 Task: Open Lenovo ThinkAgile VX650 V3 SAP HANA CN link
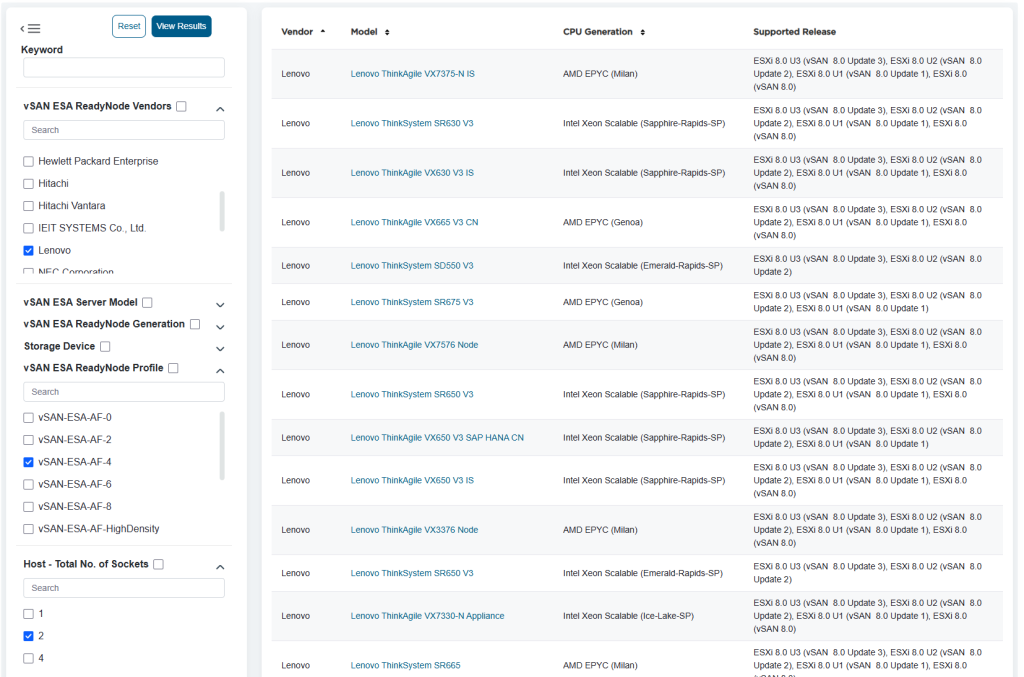pos(437,437)
